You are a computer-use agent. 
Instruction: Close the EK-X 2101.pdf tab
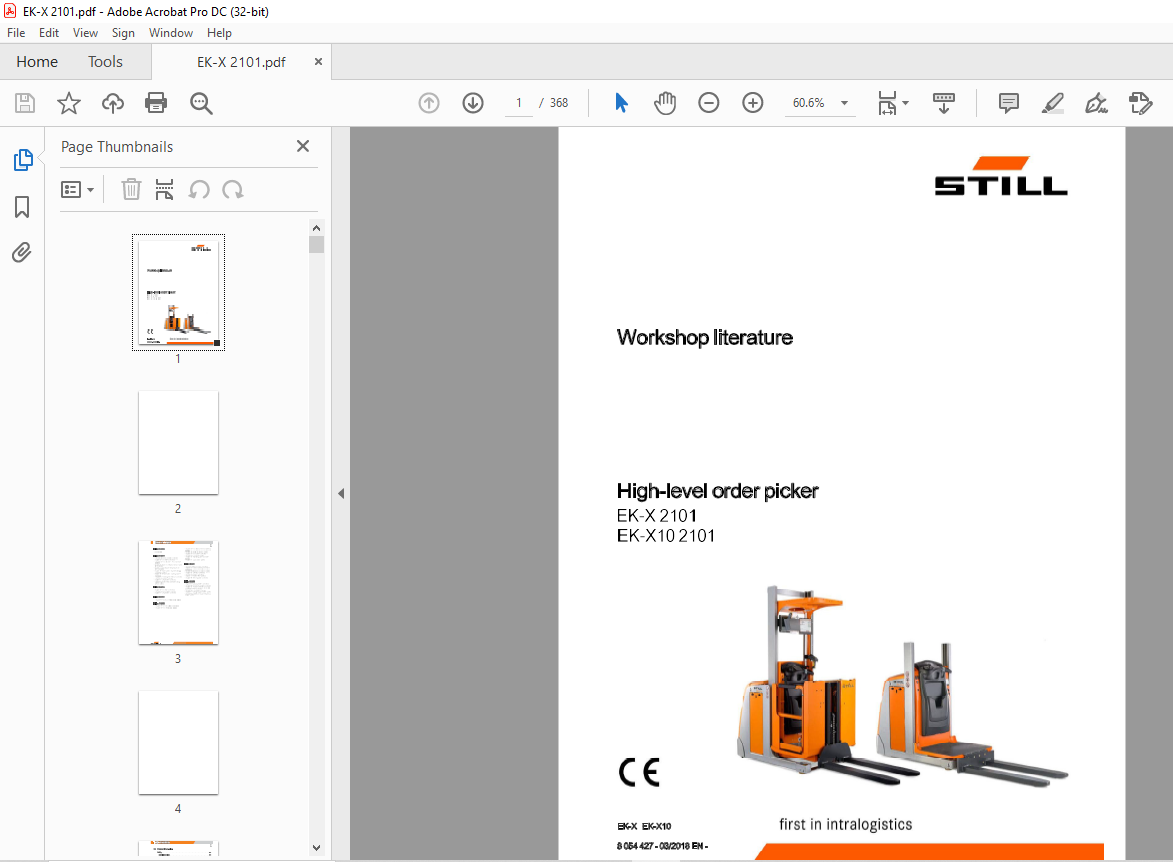pyautogui.click(x=318, y=61)
